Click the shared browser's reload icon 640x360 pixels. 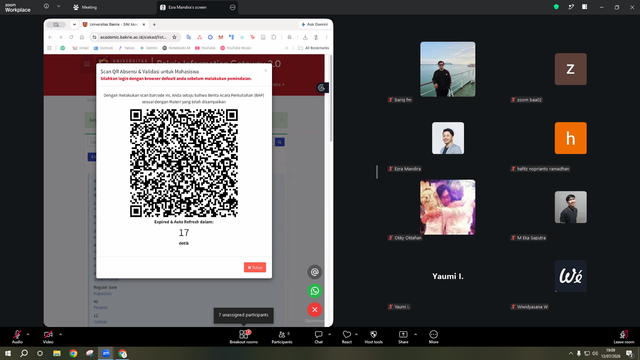tap(71, 37)
